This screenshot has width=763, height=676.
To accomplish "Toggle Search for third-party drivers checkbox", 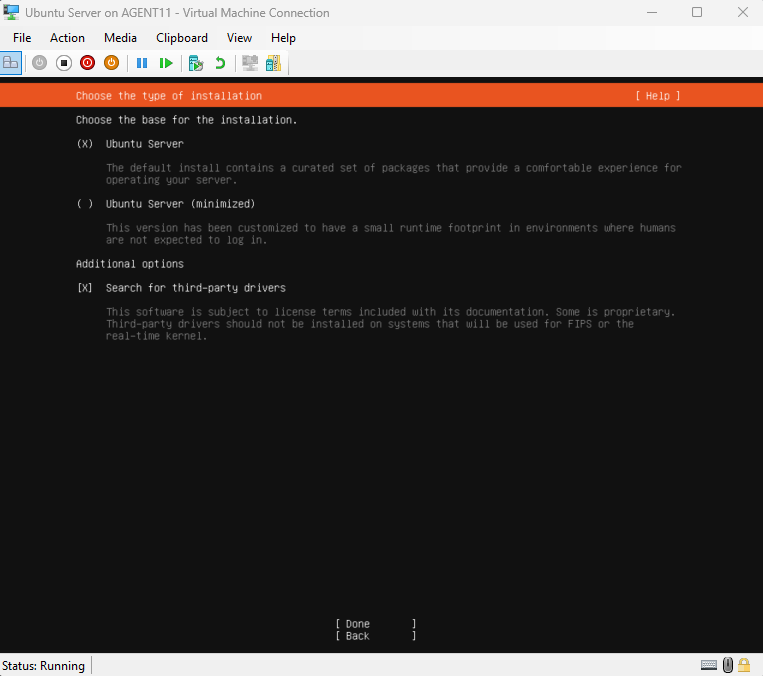I will (x=85, y=288).
